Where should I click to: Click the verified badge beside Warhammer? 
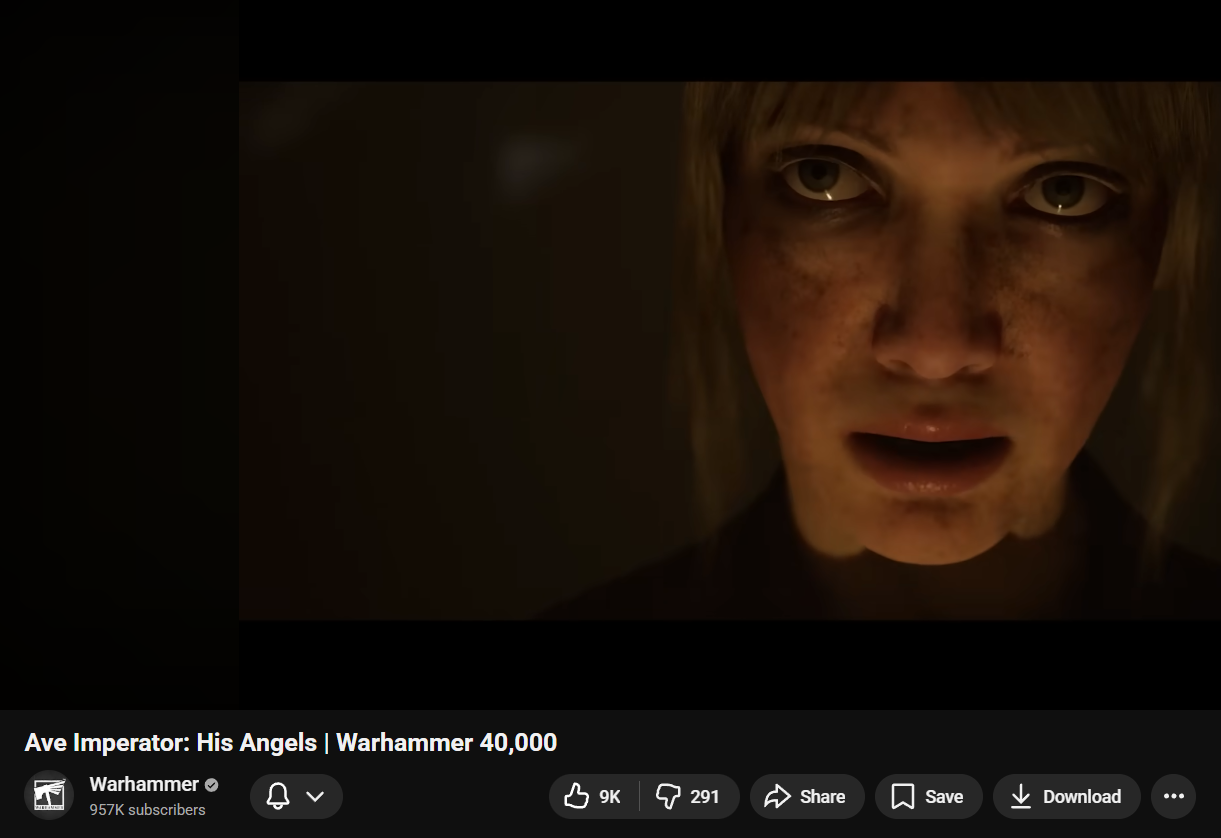(212, 785)
